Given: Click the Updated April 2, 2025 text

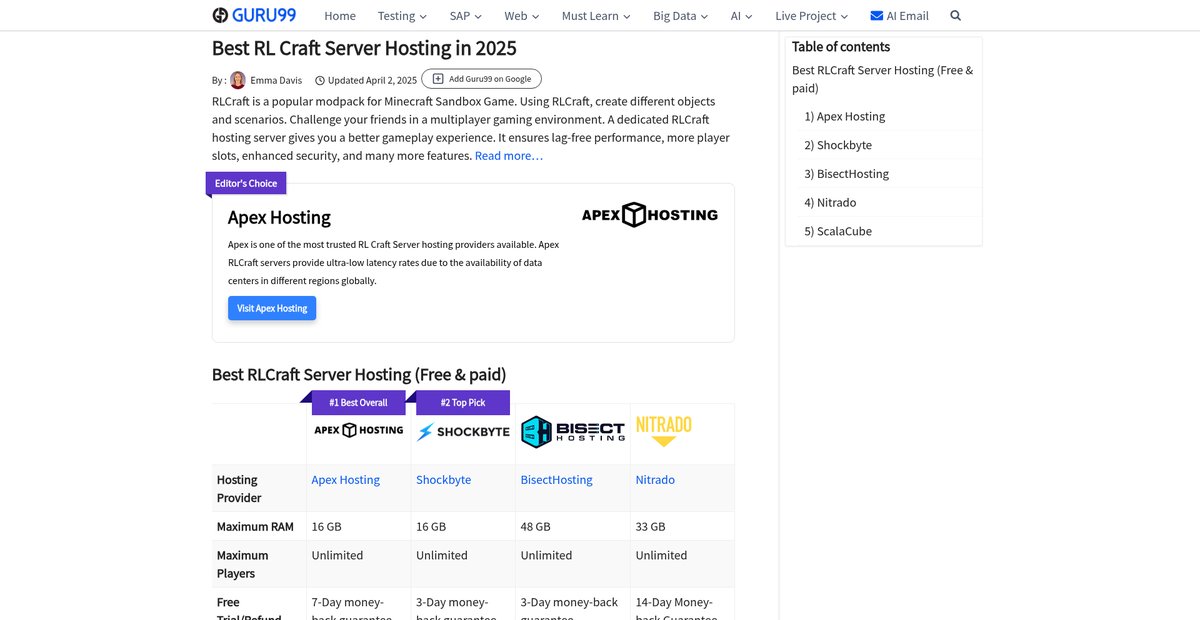Looking at the screenshot, I should pos(372,80).
